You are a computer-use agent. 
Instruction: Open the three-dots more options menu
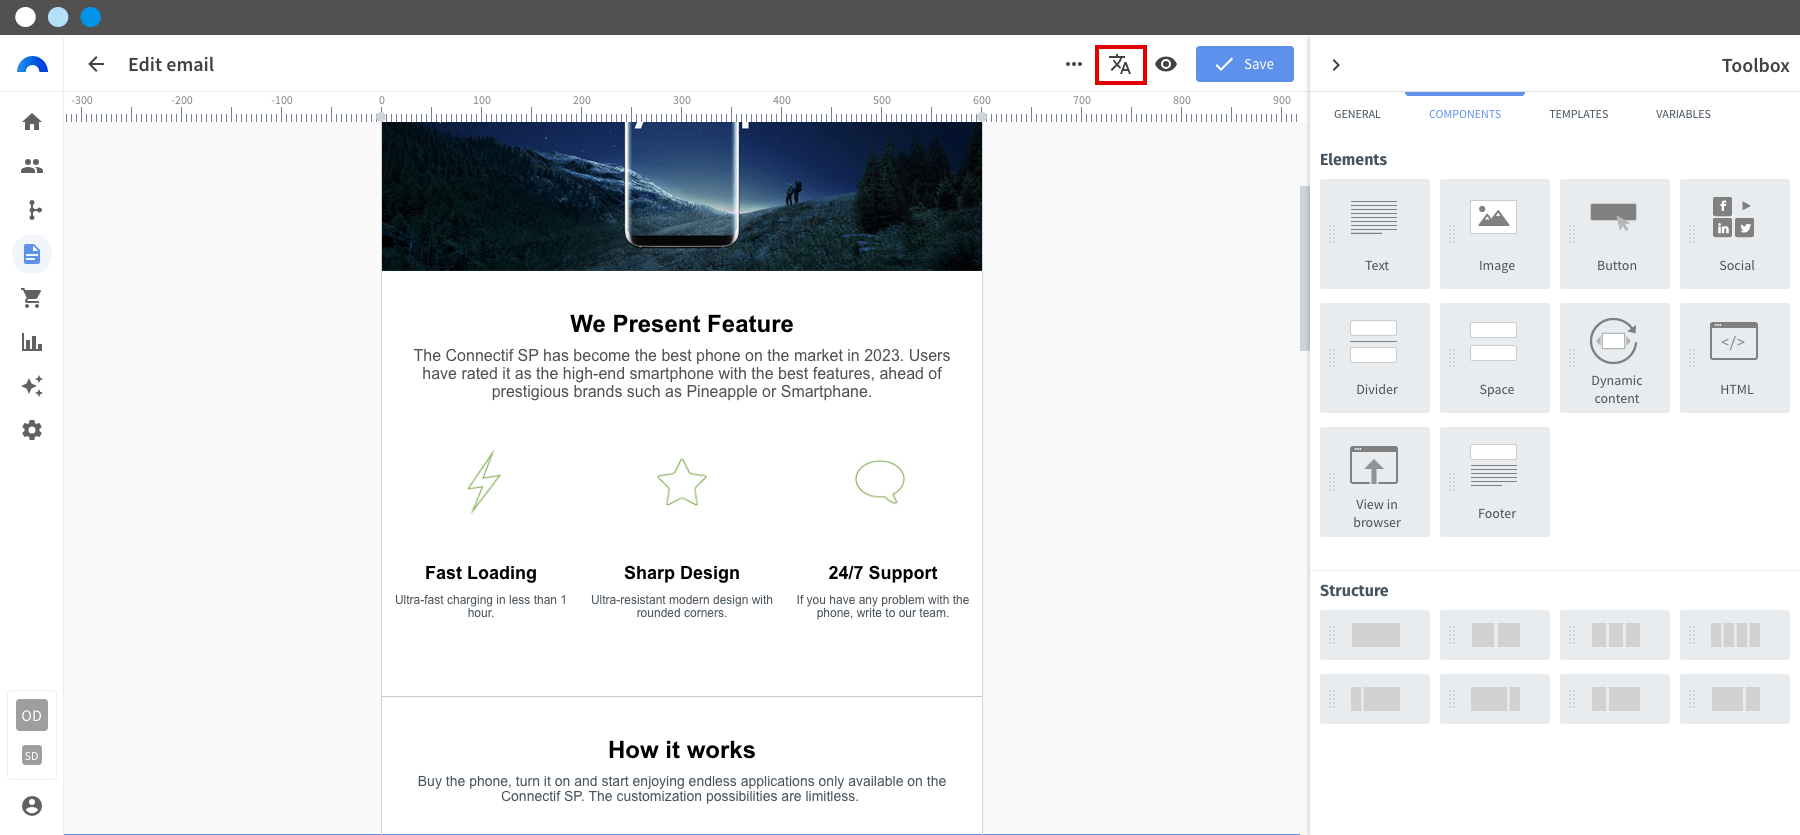click(1074, 64)
